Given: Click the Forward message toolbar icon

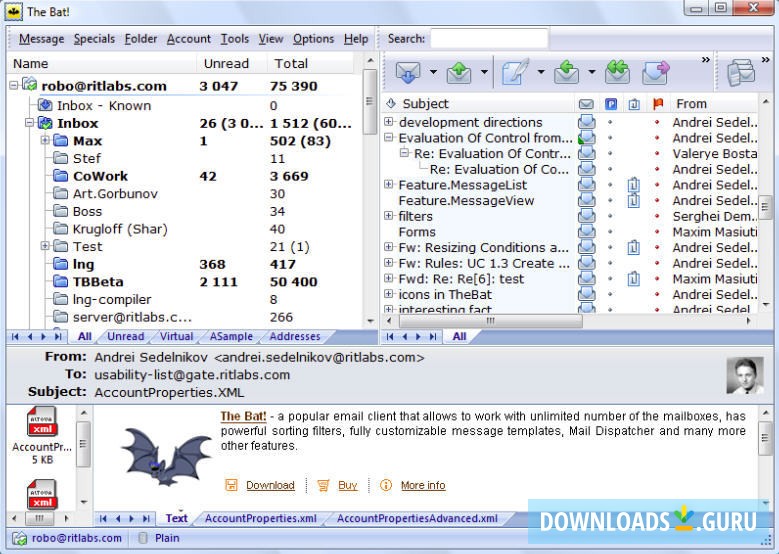Looking at the screenshot, I should pos(655,72).
